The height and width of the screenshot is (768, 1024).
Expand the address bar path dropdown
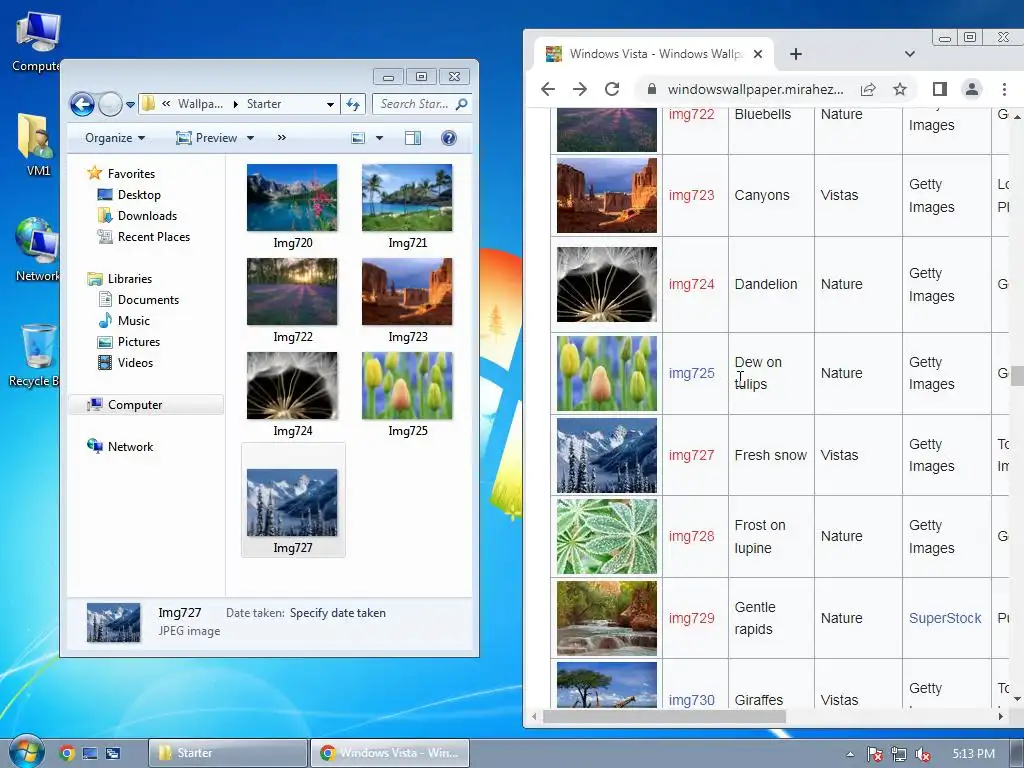tap(330, 104)
